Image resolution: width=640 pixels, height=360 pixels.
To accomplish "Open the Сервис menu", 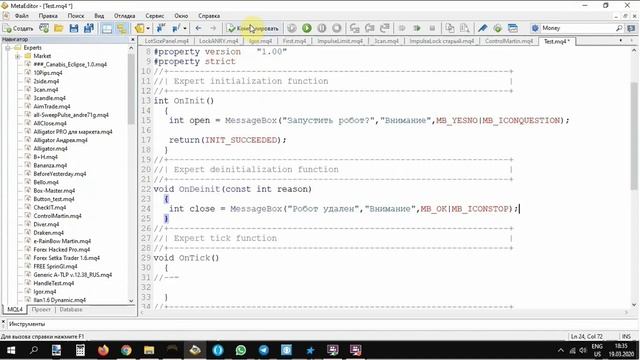I will 155,16.
